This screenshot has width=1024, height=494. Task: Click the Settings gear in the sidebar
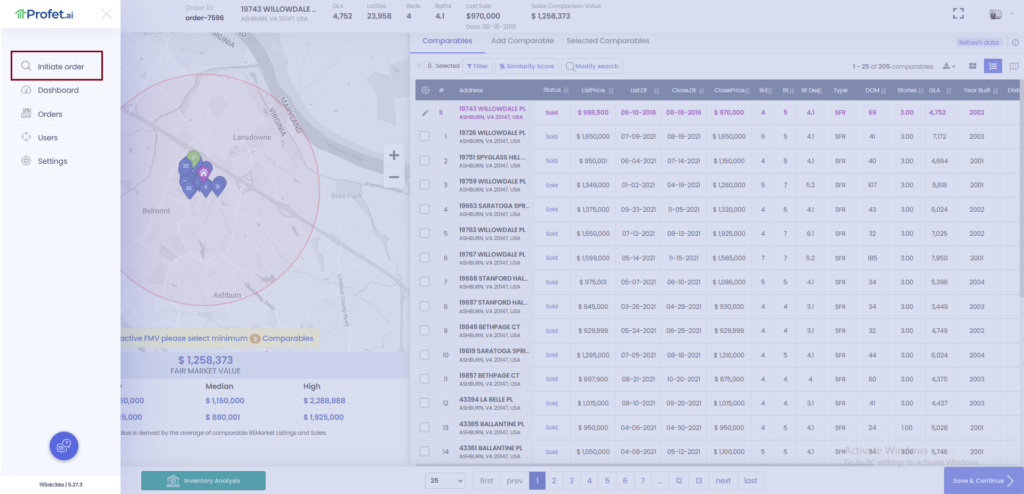point(27,161)
